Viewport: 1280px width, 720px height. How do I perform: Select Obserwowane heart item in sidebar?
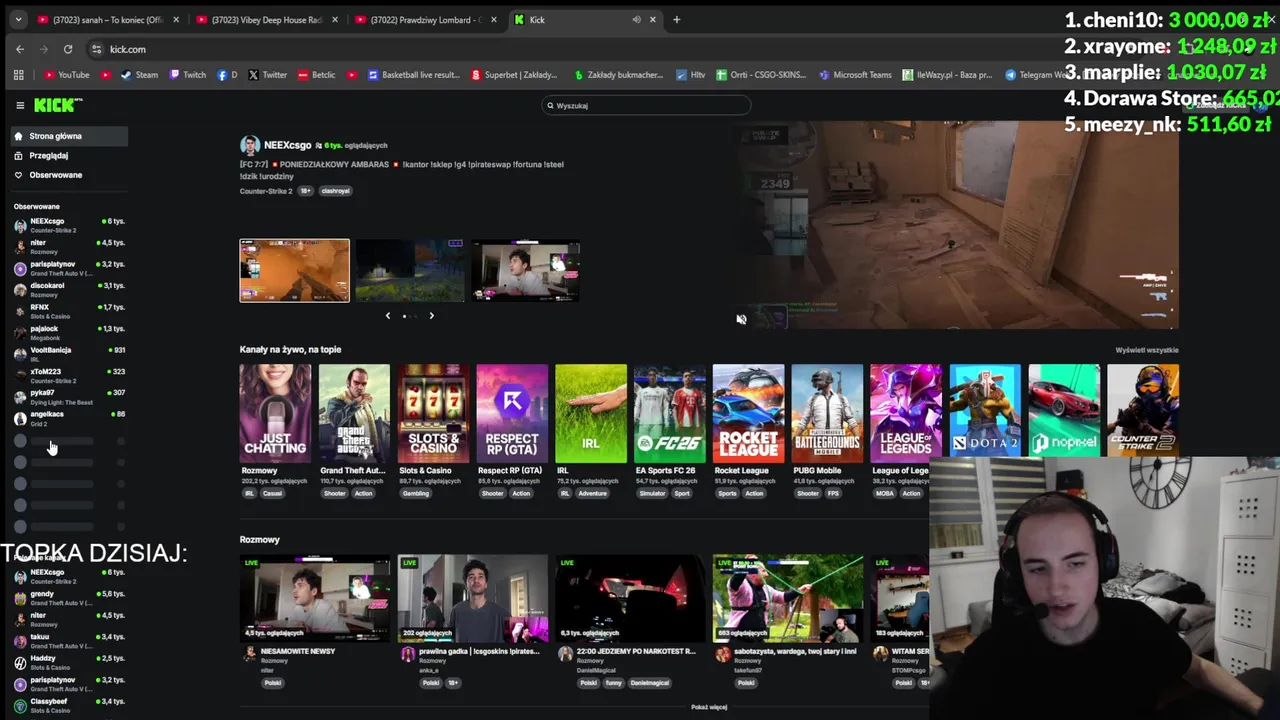coord(68,175)
